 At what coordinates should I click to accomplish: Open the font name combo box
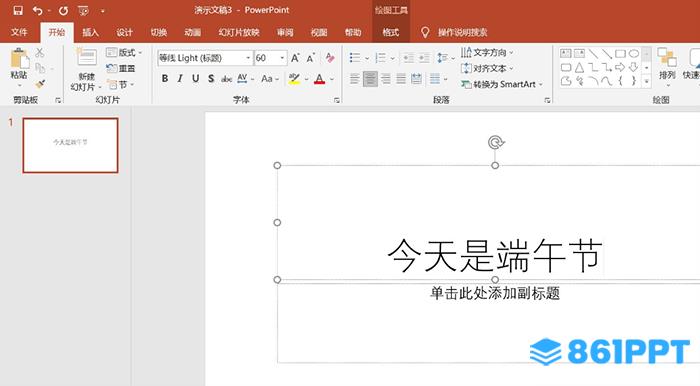point(205,58)
